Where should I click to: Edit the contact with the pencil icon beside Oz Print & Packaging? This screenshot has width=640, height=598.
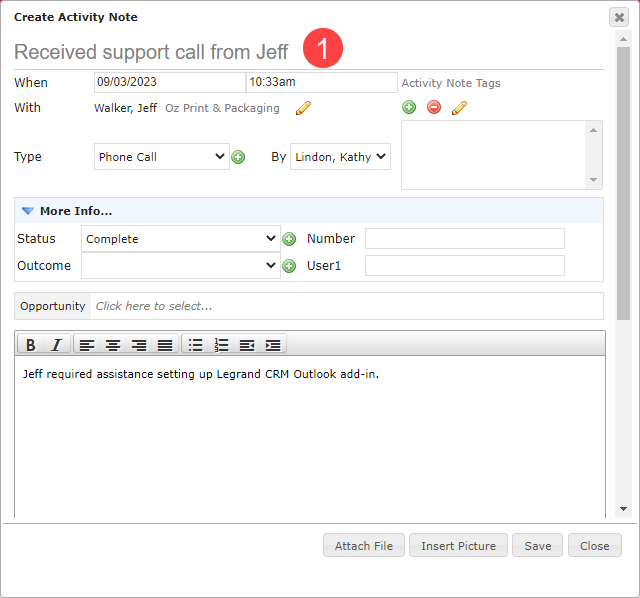click(x=303, y=108)
